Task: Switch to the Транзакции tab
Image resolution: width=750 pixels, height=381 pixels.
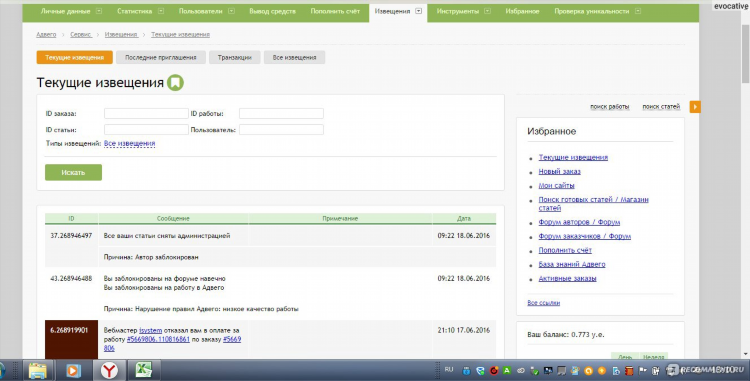Action: tap(234, 57)
